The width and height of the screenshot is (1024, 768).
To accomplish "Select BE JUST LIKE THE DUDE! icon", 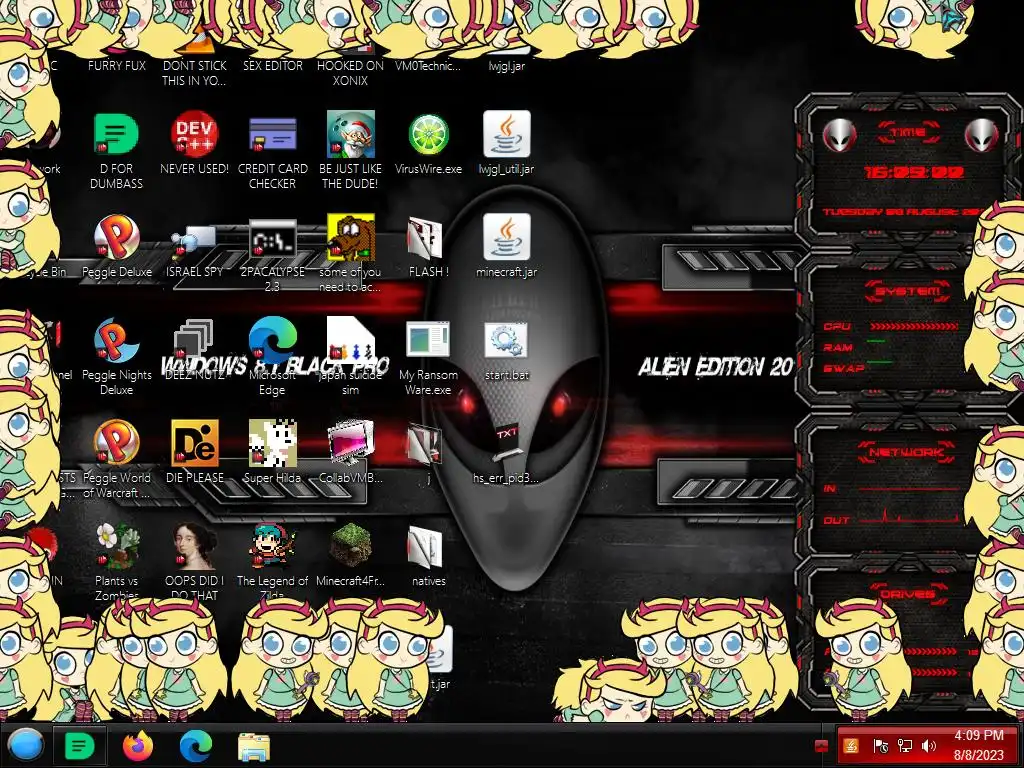I will click(x=351, y=135).
